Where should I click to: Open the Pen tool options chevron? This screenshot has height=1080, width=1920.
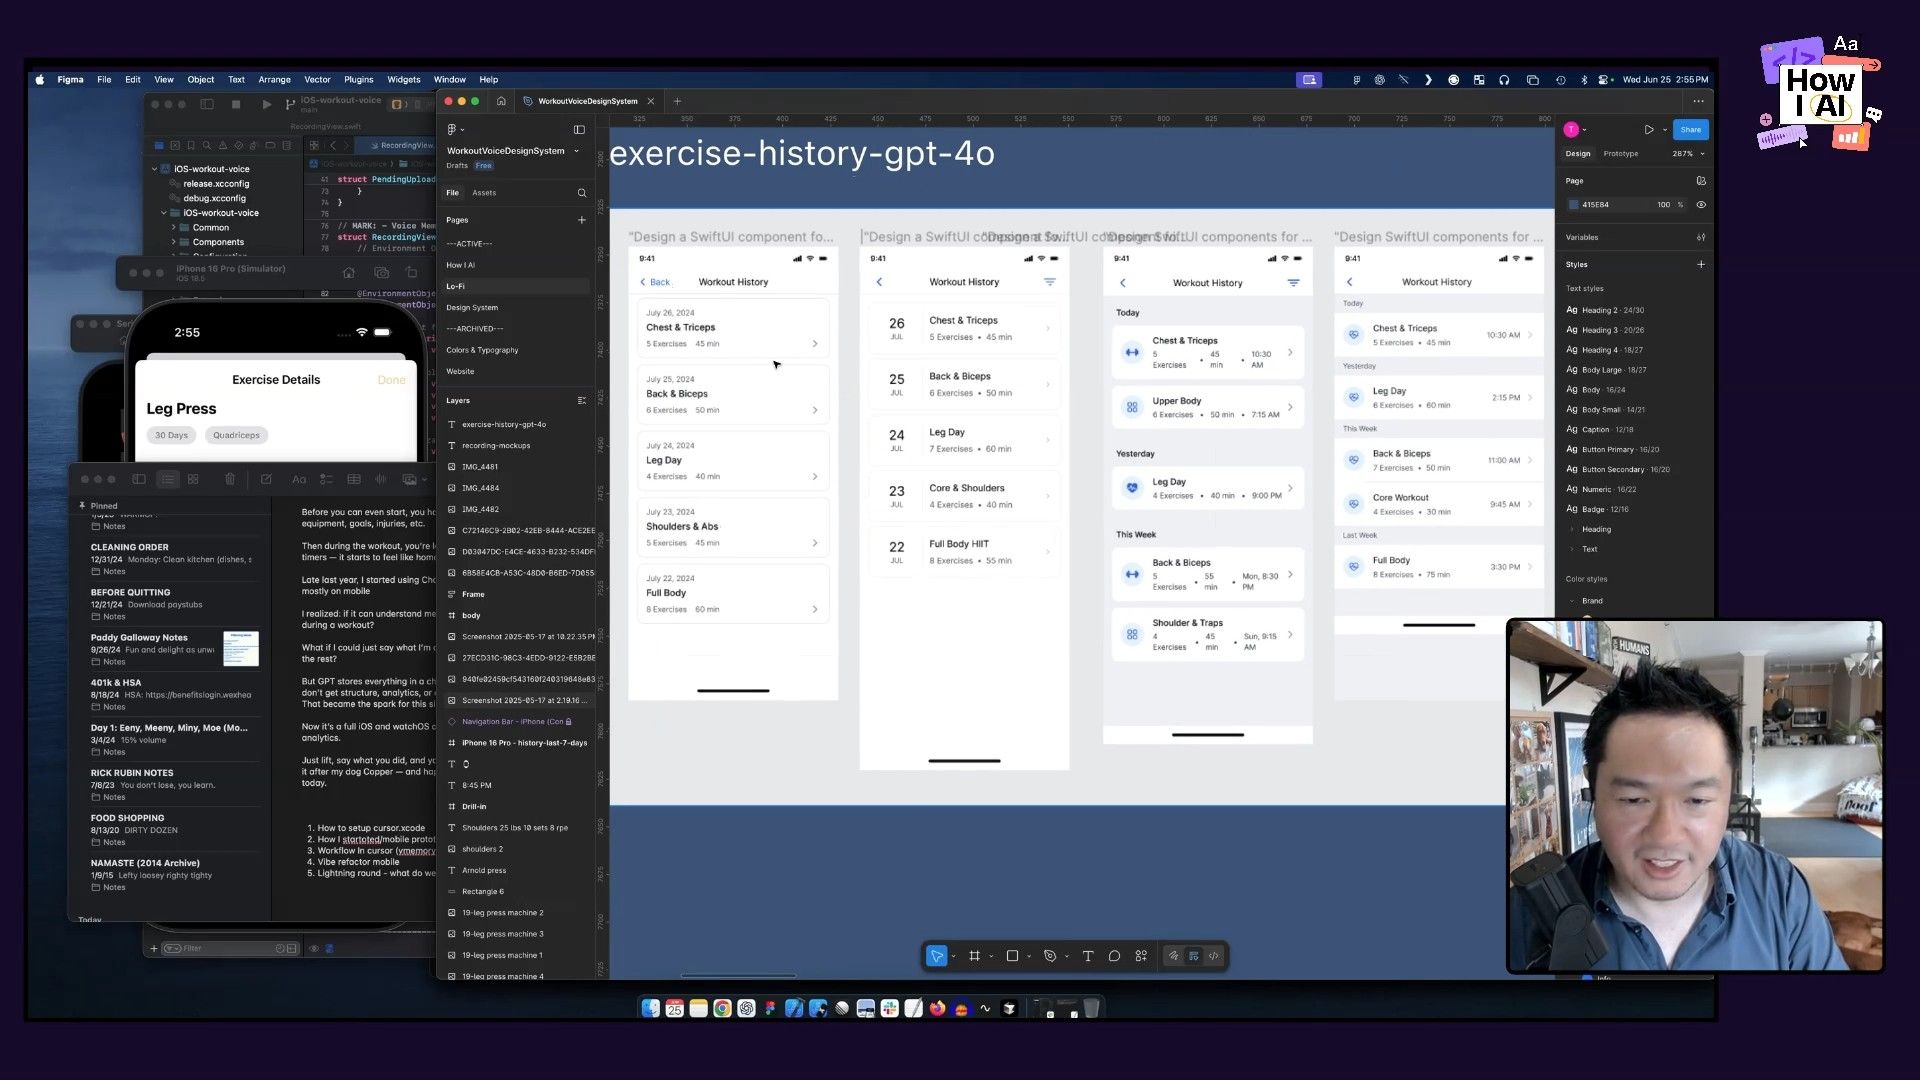tap(1067, 957)
